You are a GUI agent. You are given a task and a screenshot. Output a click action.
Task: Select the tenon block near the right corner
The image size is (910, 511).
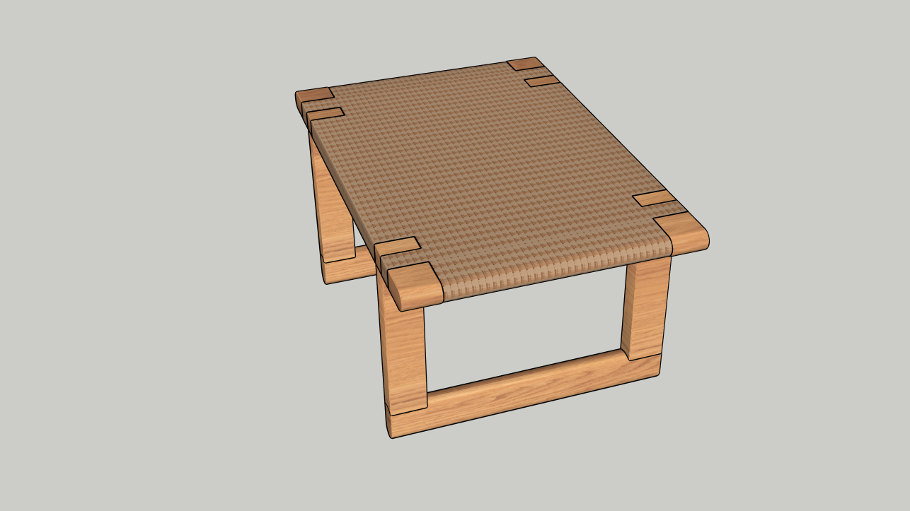tap(654, 198)
